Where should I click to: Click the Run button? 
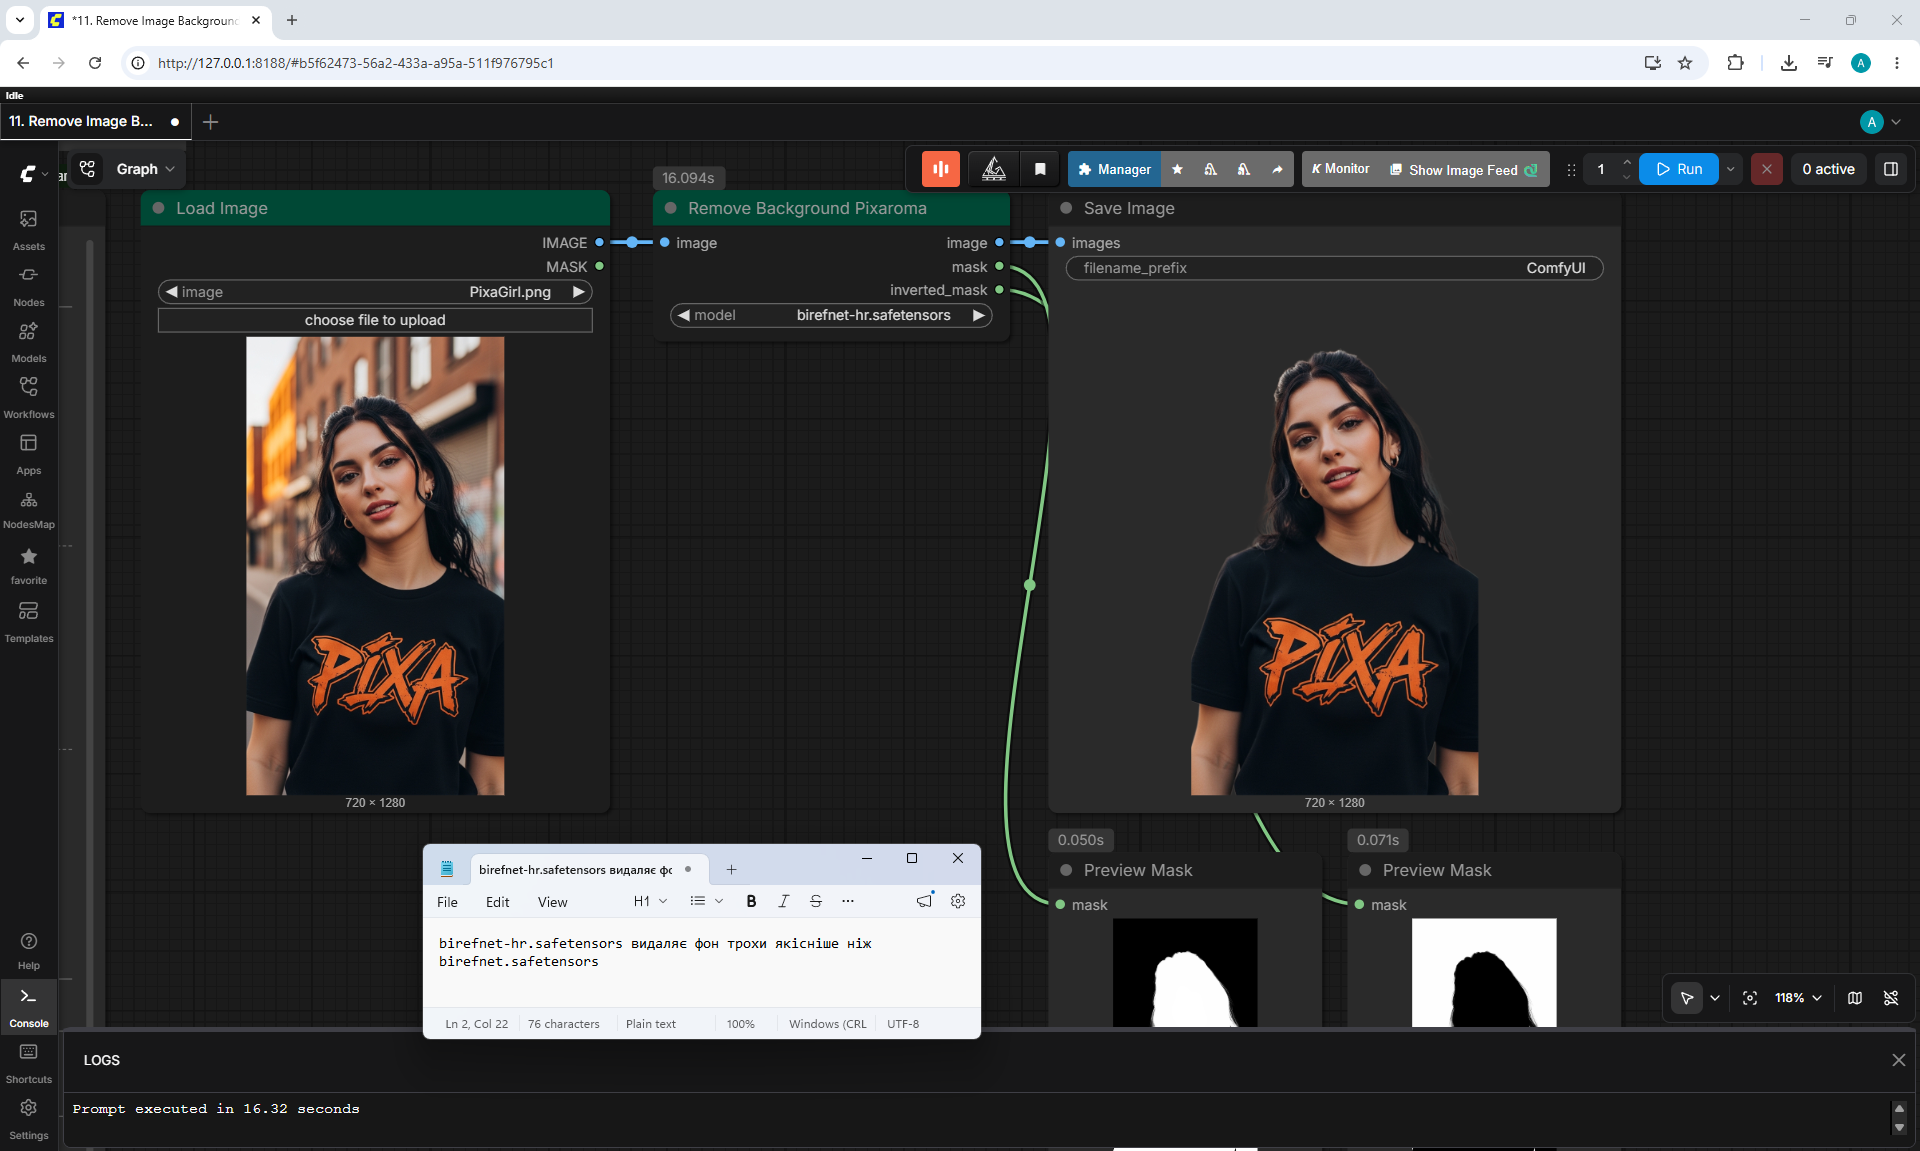point(1679,169)
